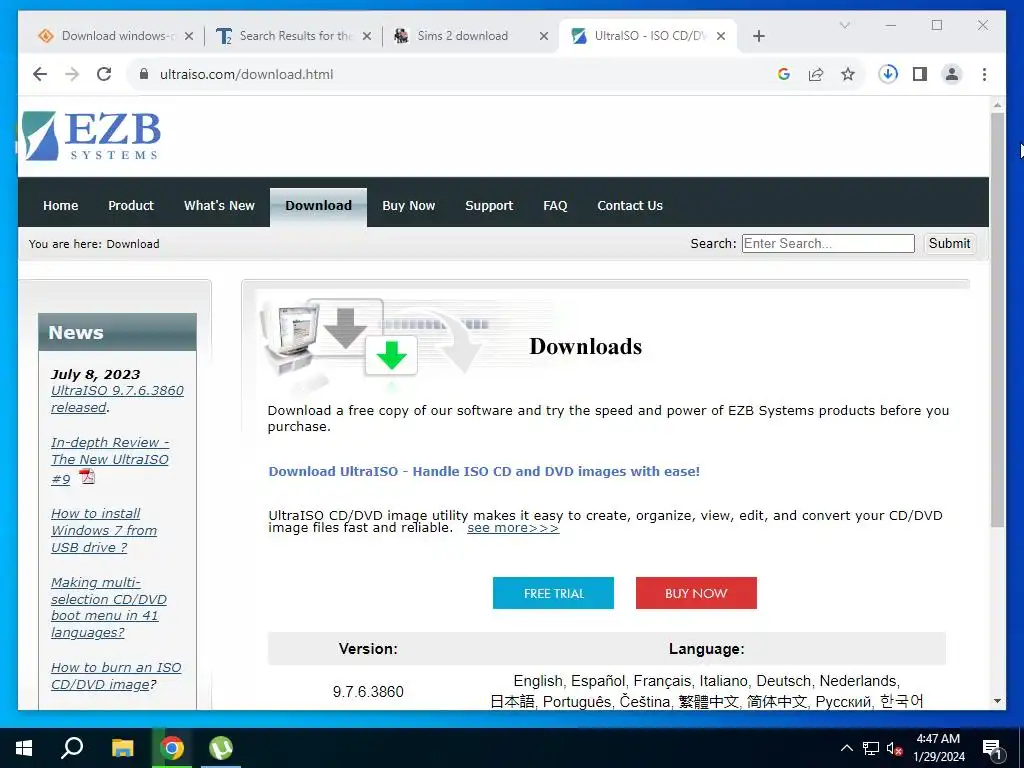This screenshot has width=1024, height=768.
Task: Open Making multi-selection CD/DVD boot menu link
Action: pos(108,607)
